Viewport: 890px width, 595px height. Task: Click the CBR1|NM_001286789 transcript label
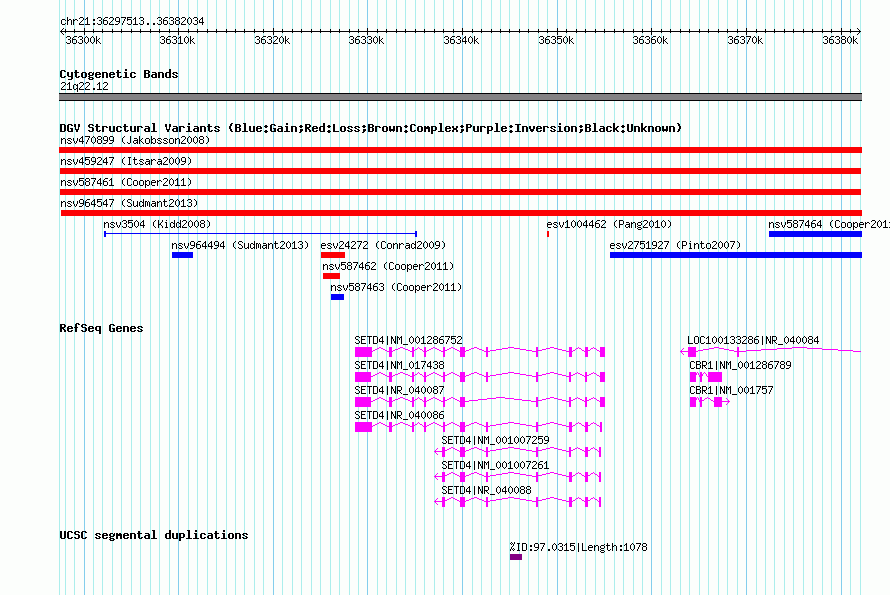[740, 365]
